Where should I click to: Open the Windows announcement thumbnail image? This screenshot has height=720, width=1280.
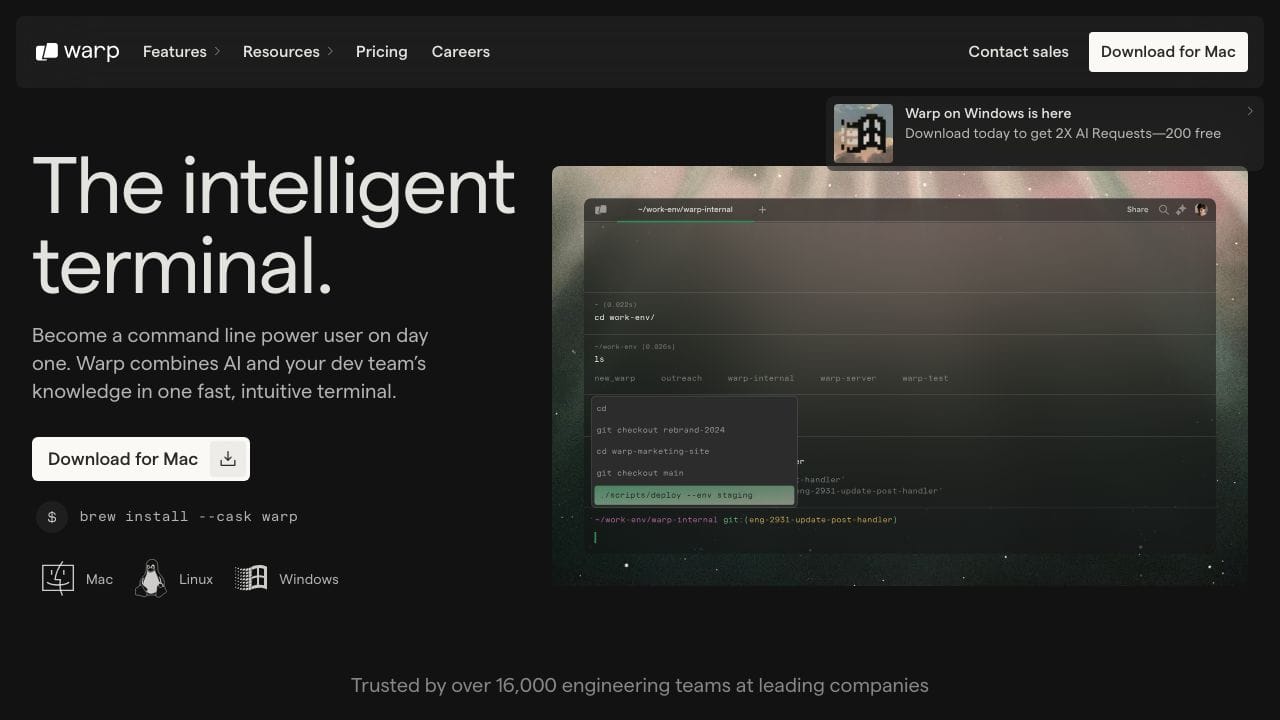(863, 133)
